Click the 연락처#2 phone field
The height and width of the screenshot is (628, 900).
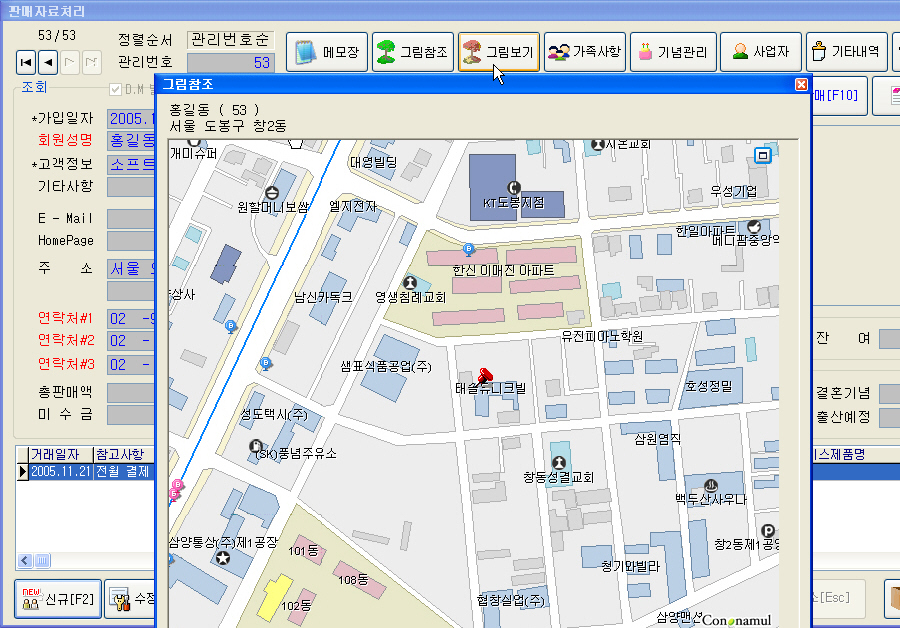[131, 340]
